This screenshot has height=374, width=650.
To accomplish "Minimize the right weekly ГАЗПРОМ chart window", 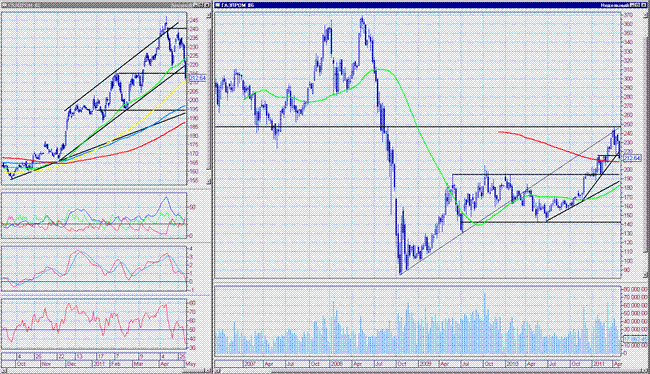I will [x=633, y=5].
